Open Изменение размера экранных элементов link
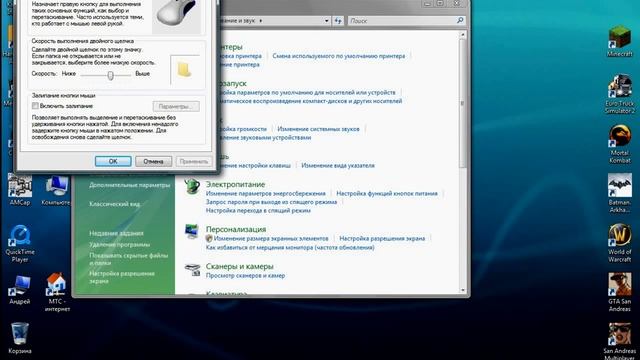 point(271,238)
